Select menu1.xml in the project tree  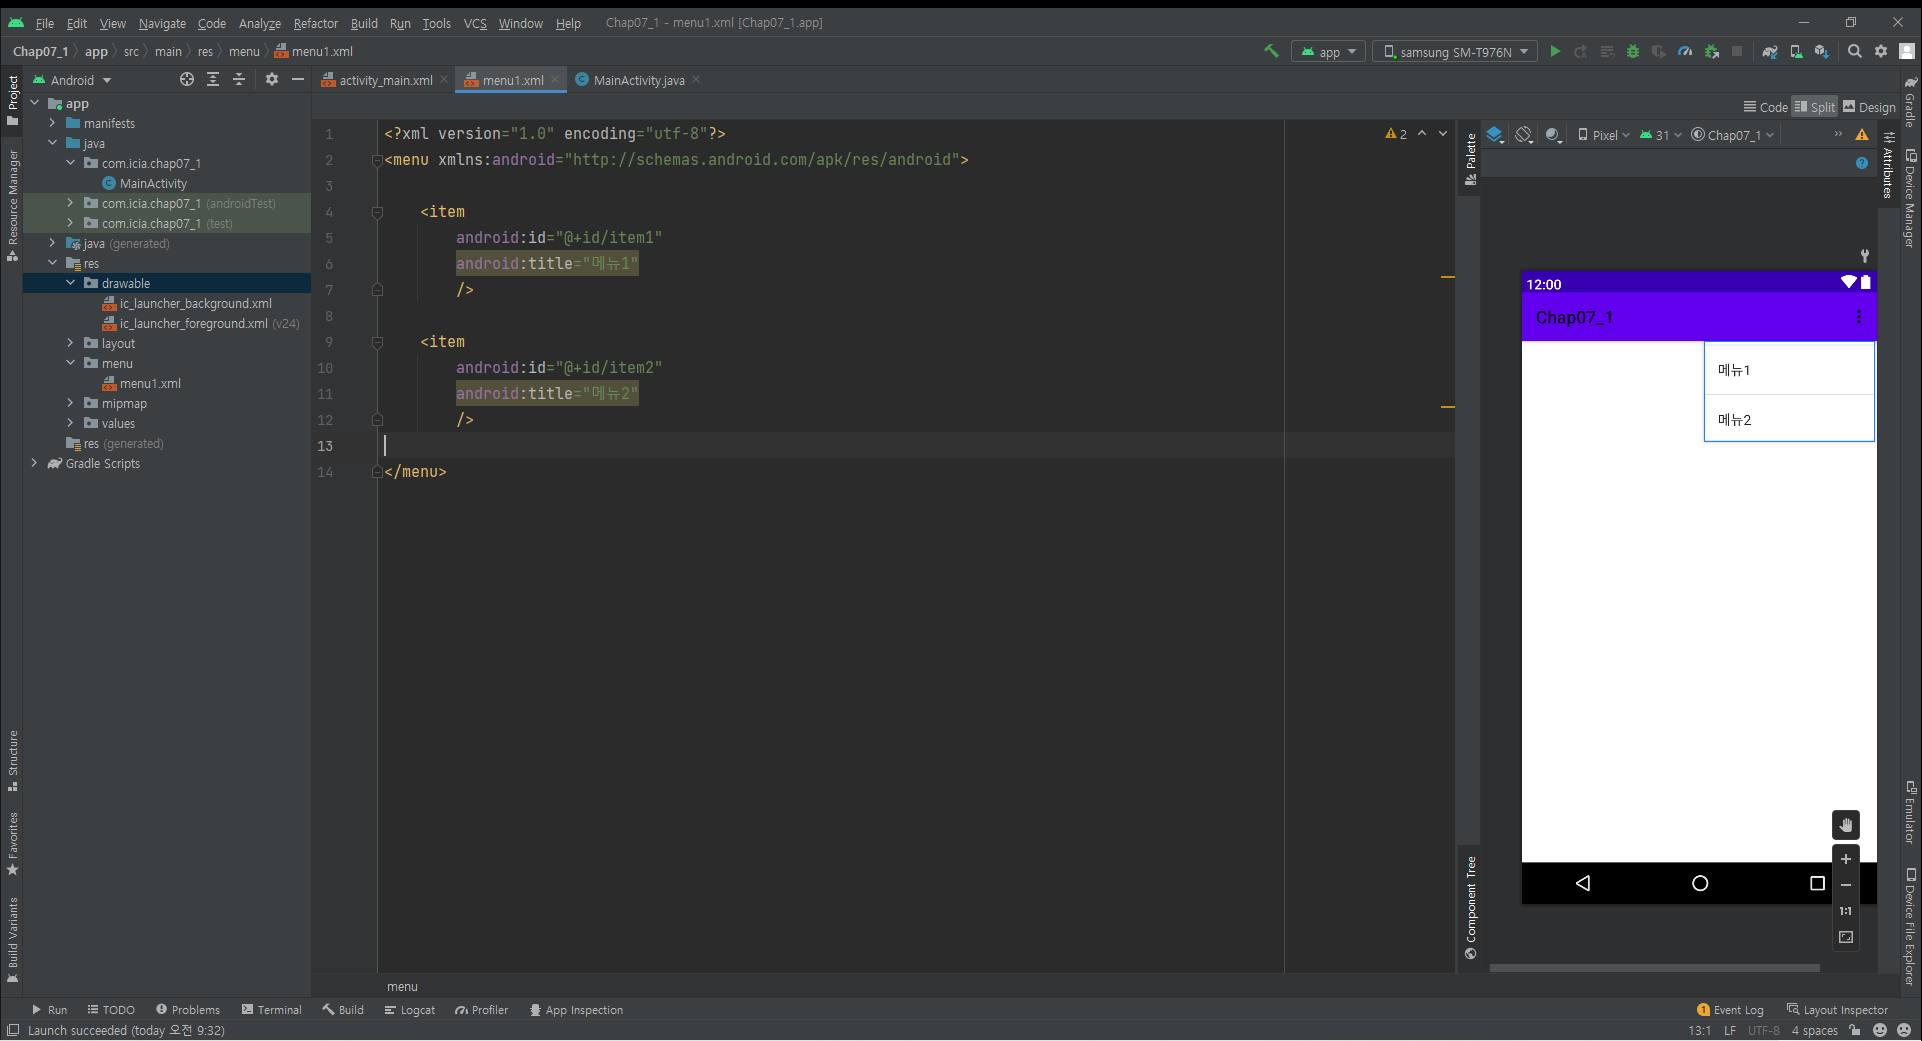[150, 383]
